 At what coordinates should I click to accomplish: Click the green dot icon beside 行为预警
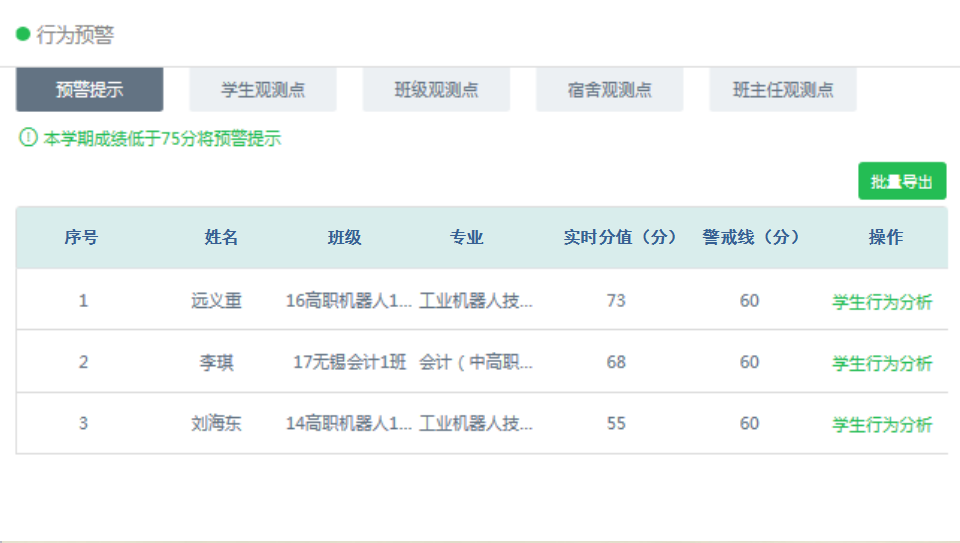pos(23,34)
